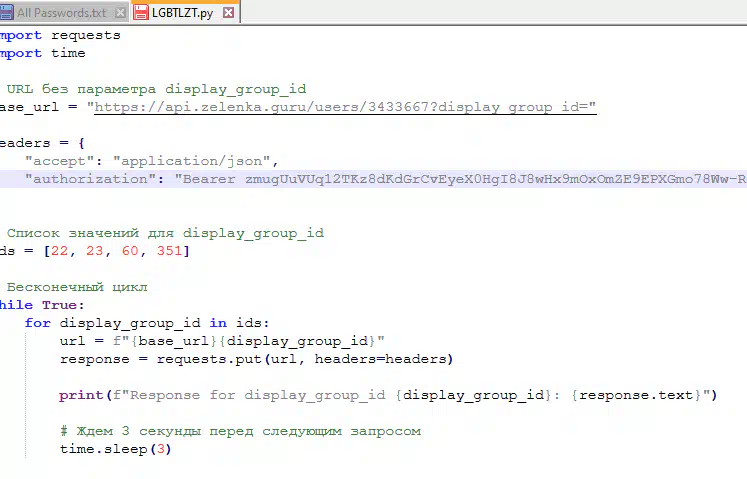Click the number 3 in time.sleep call

tap(161, 449)
